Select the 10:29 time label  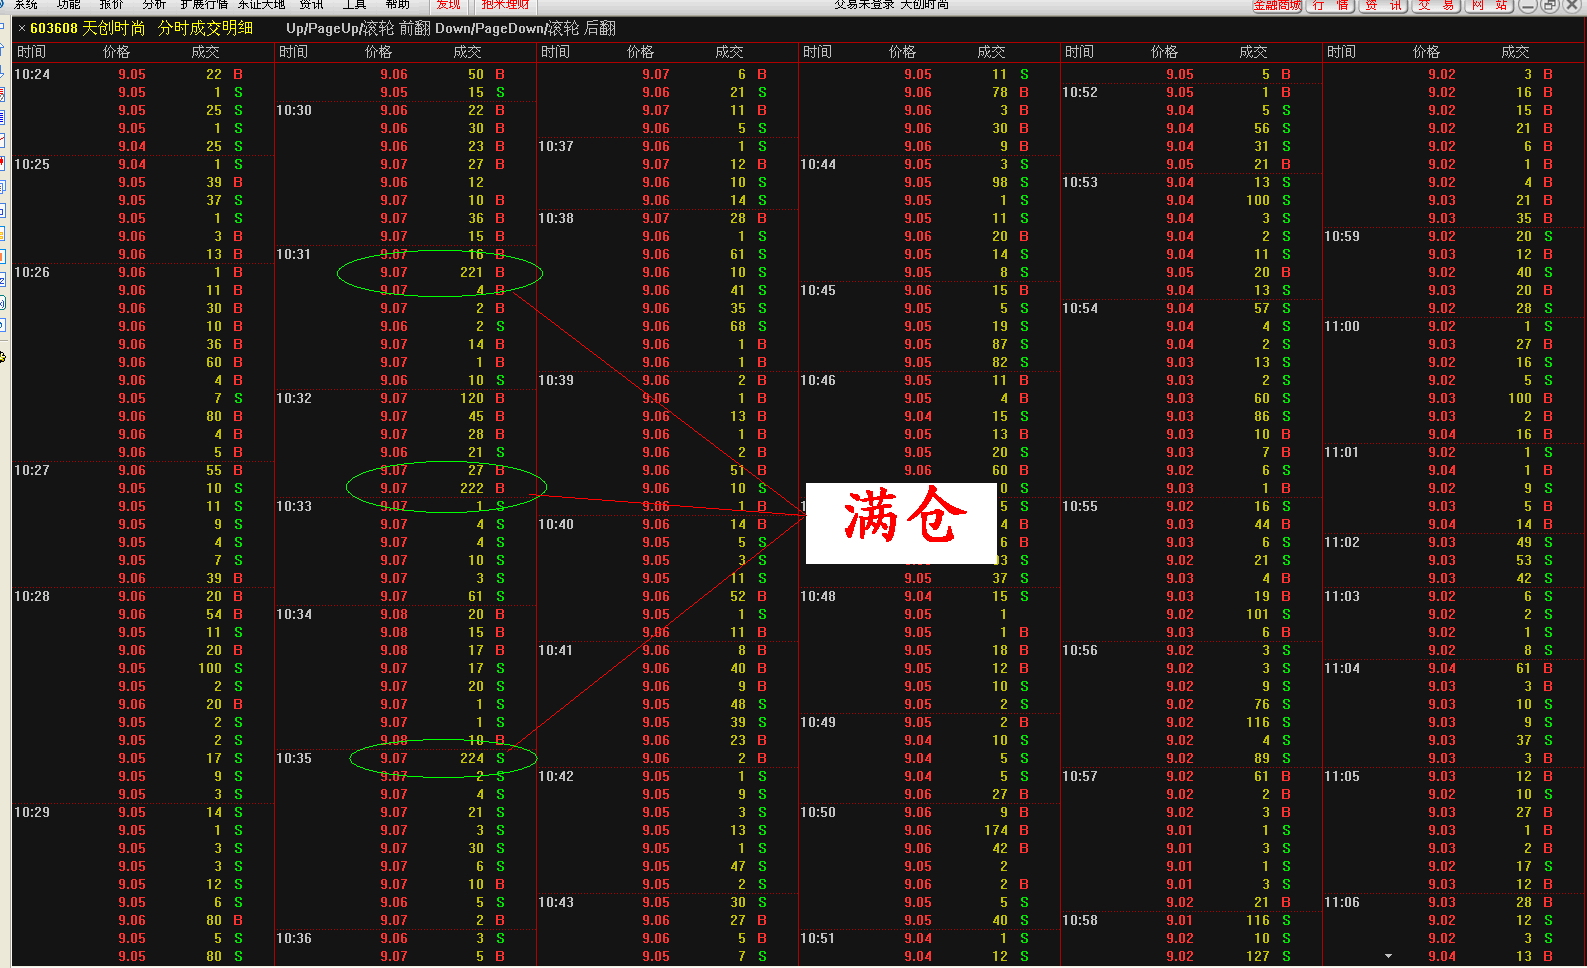coord(32,812)
